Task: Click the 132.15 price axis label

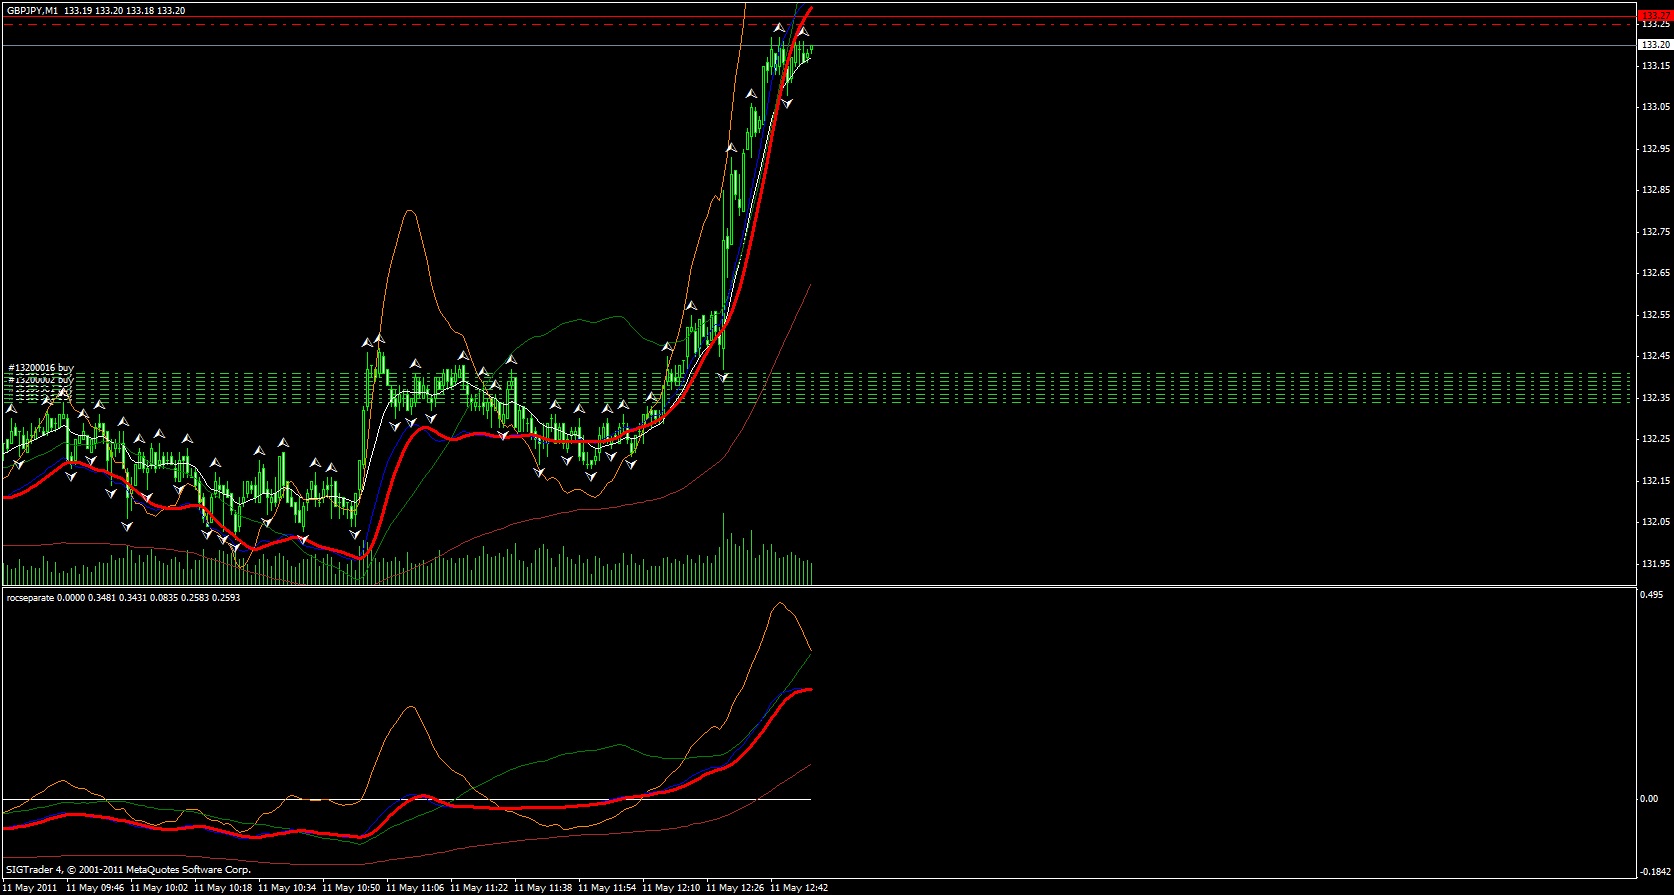Action: (x=1655, y=481)
